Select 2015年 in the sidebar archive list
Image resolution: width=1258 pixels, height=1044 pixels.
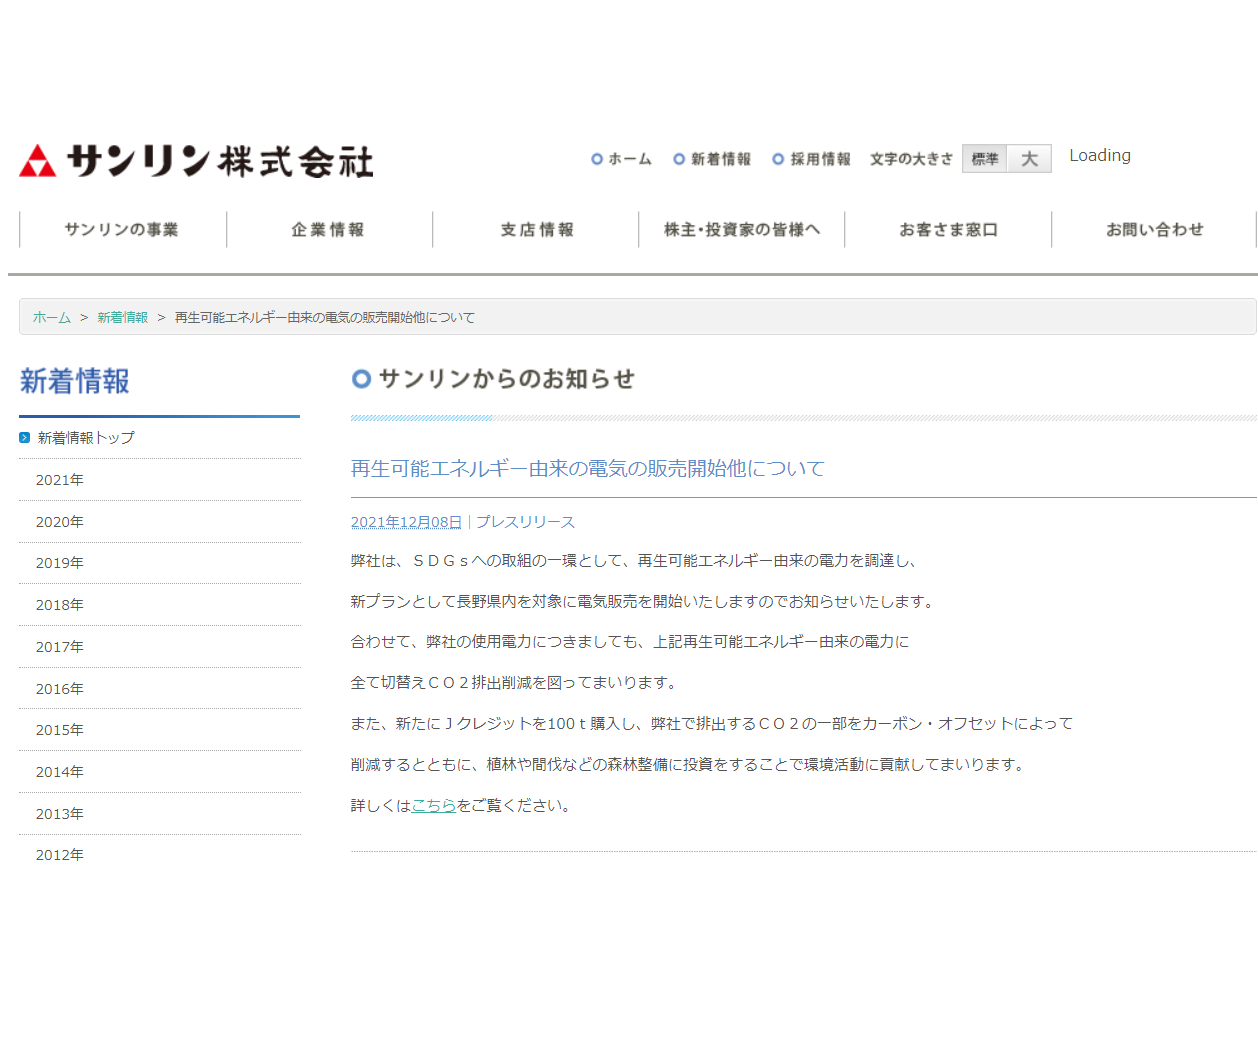click(x=60, y=730)
